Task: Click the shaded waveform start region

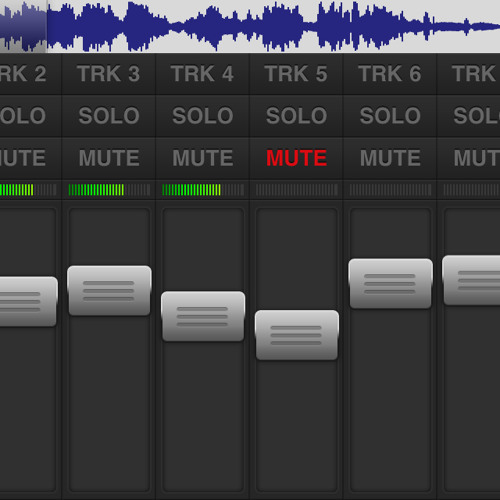Action: 23,26
